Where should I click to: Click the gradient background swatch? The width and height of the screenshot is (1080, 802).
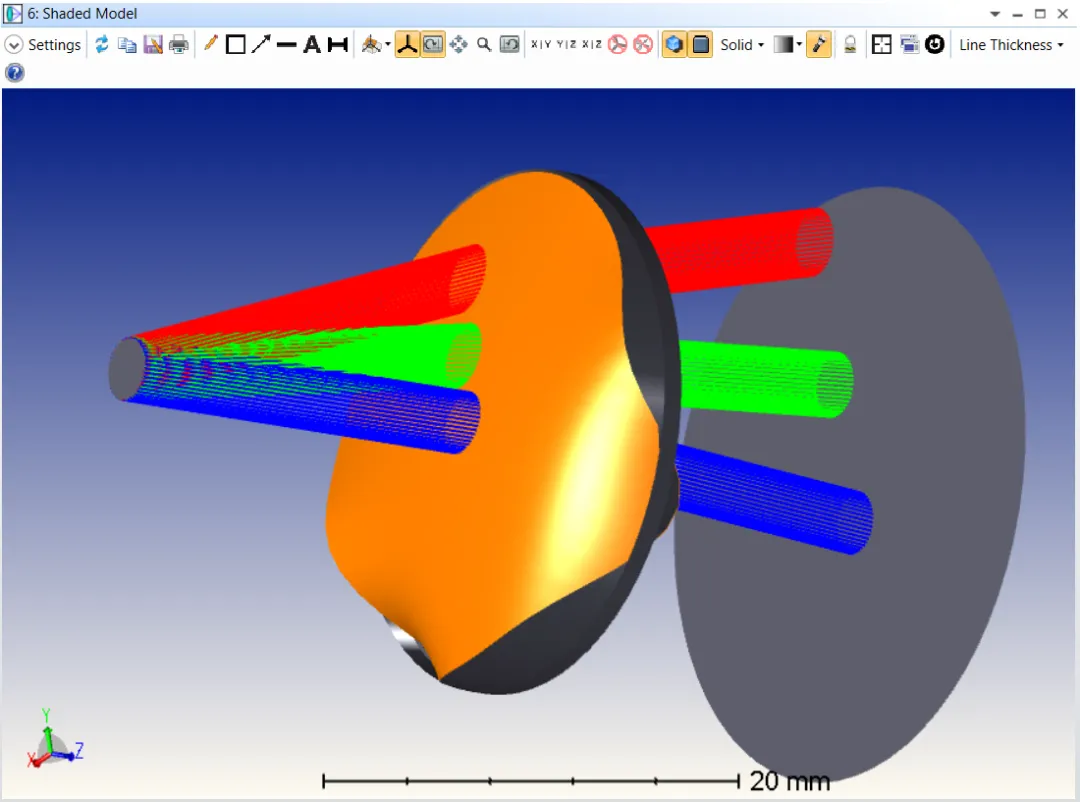pos(783,45)
